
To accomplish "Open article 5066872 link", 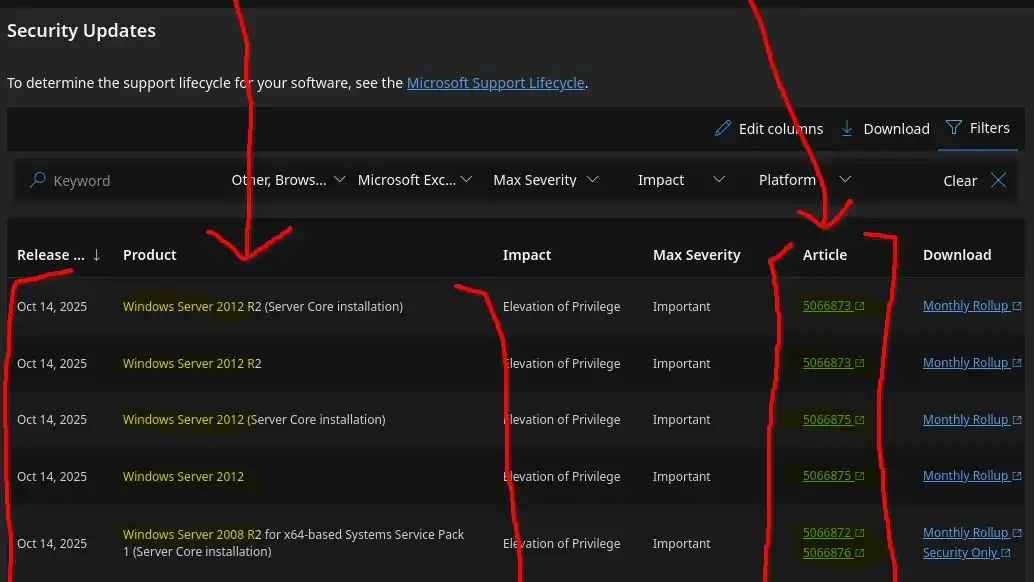I will pyautogui.click(x=826, y=533).
